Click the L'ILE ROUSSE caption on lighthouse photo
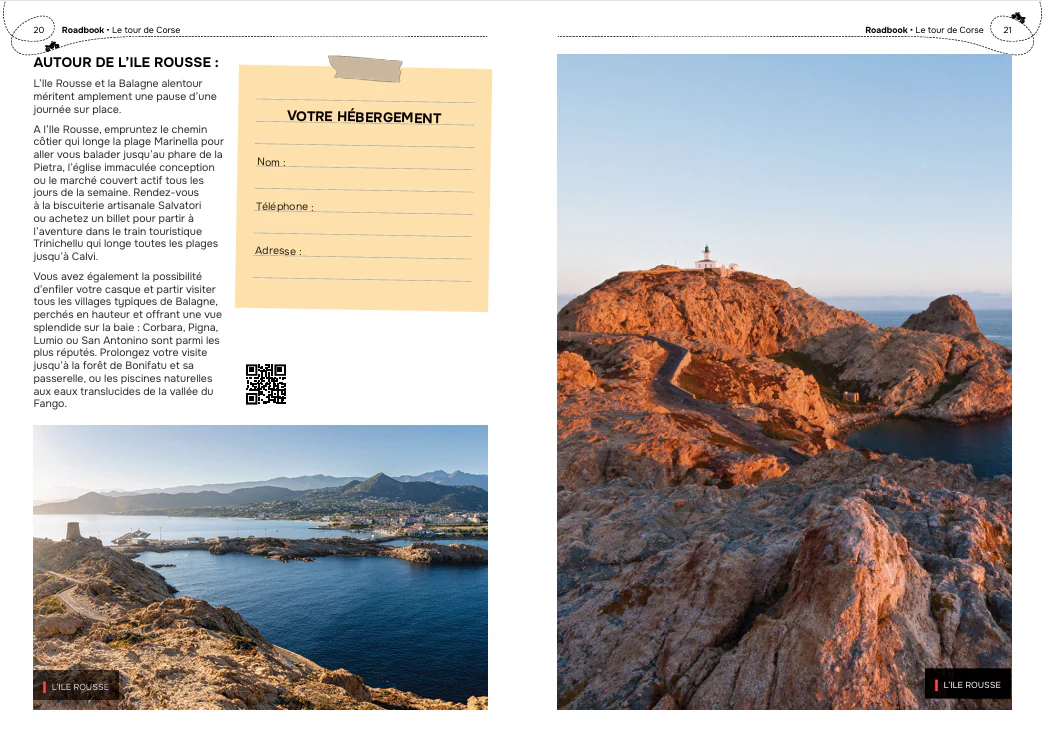Image resolution: width=1042 pixels, height=744 pixels. pyautogui.click(x=968, y=684)
